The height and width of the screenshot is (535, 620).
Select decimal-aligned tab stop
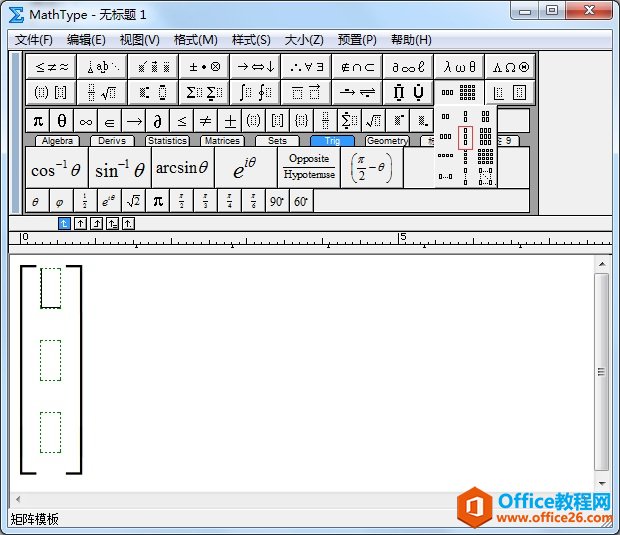[129, 224]
